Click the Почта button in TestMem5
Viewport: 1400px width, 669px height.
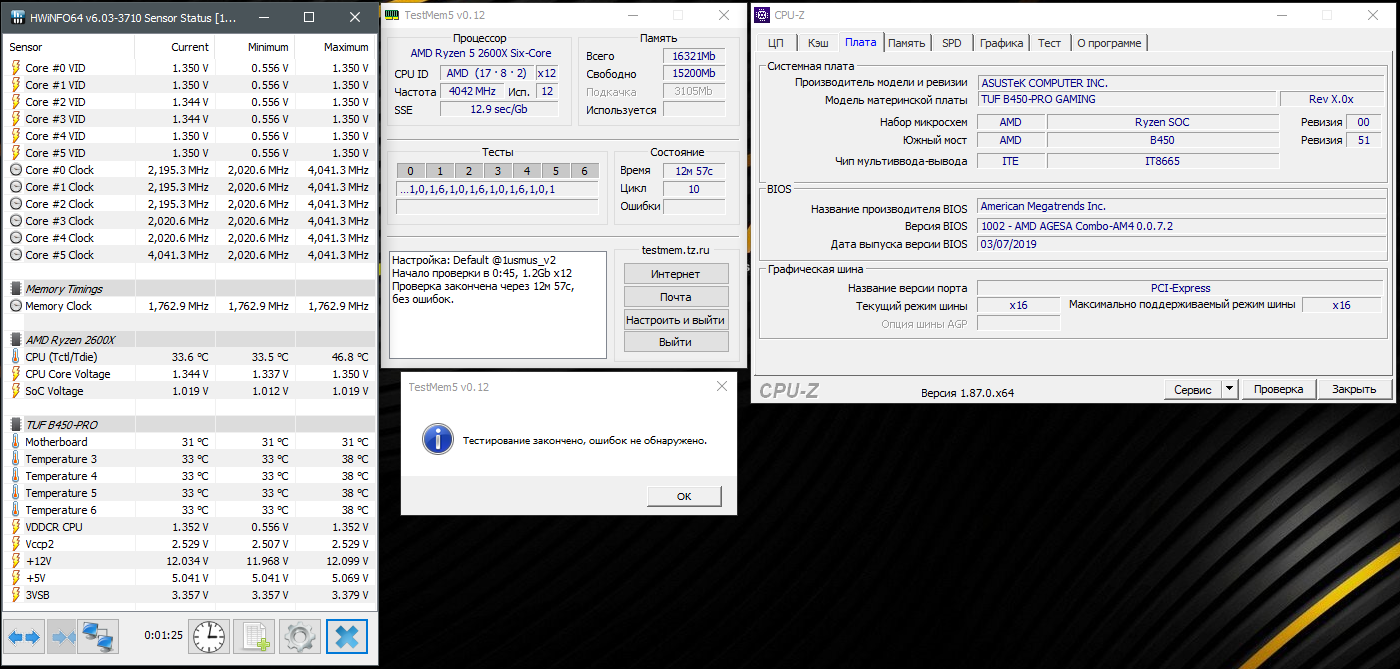coord(676,297)
